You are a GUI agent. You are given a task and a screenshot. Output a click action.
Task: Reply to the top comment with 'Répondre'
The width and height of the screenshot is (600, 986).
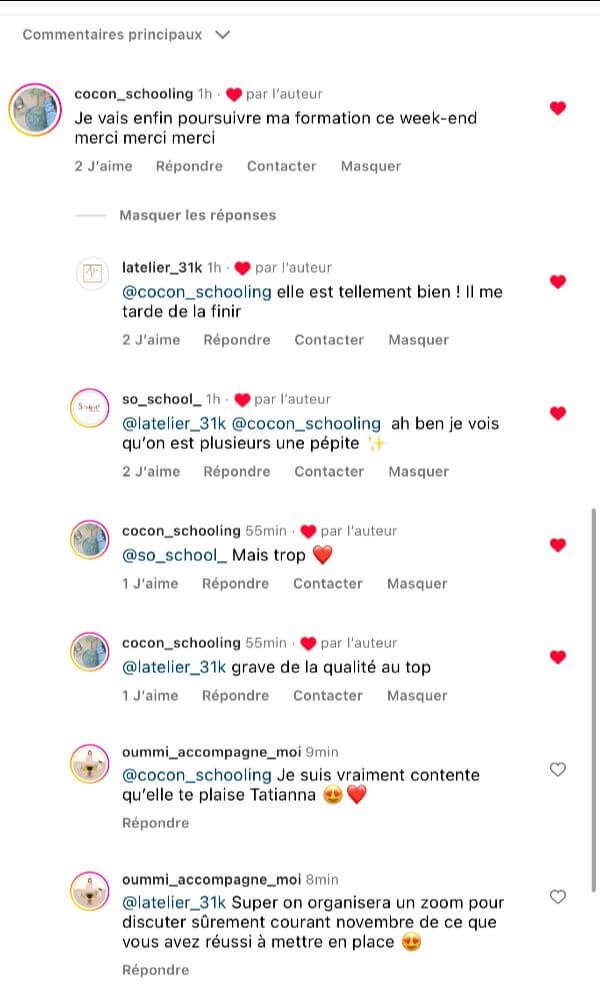click(x=189, y=166)
